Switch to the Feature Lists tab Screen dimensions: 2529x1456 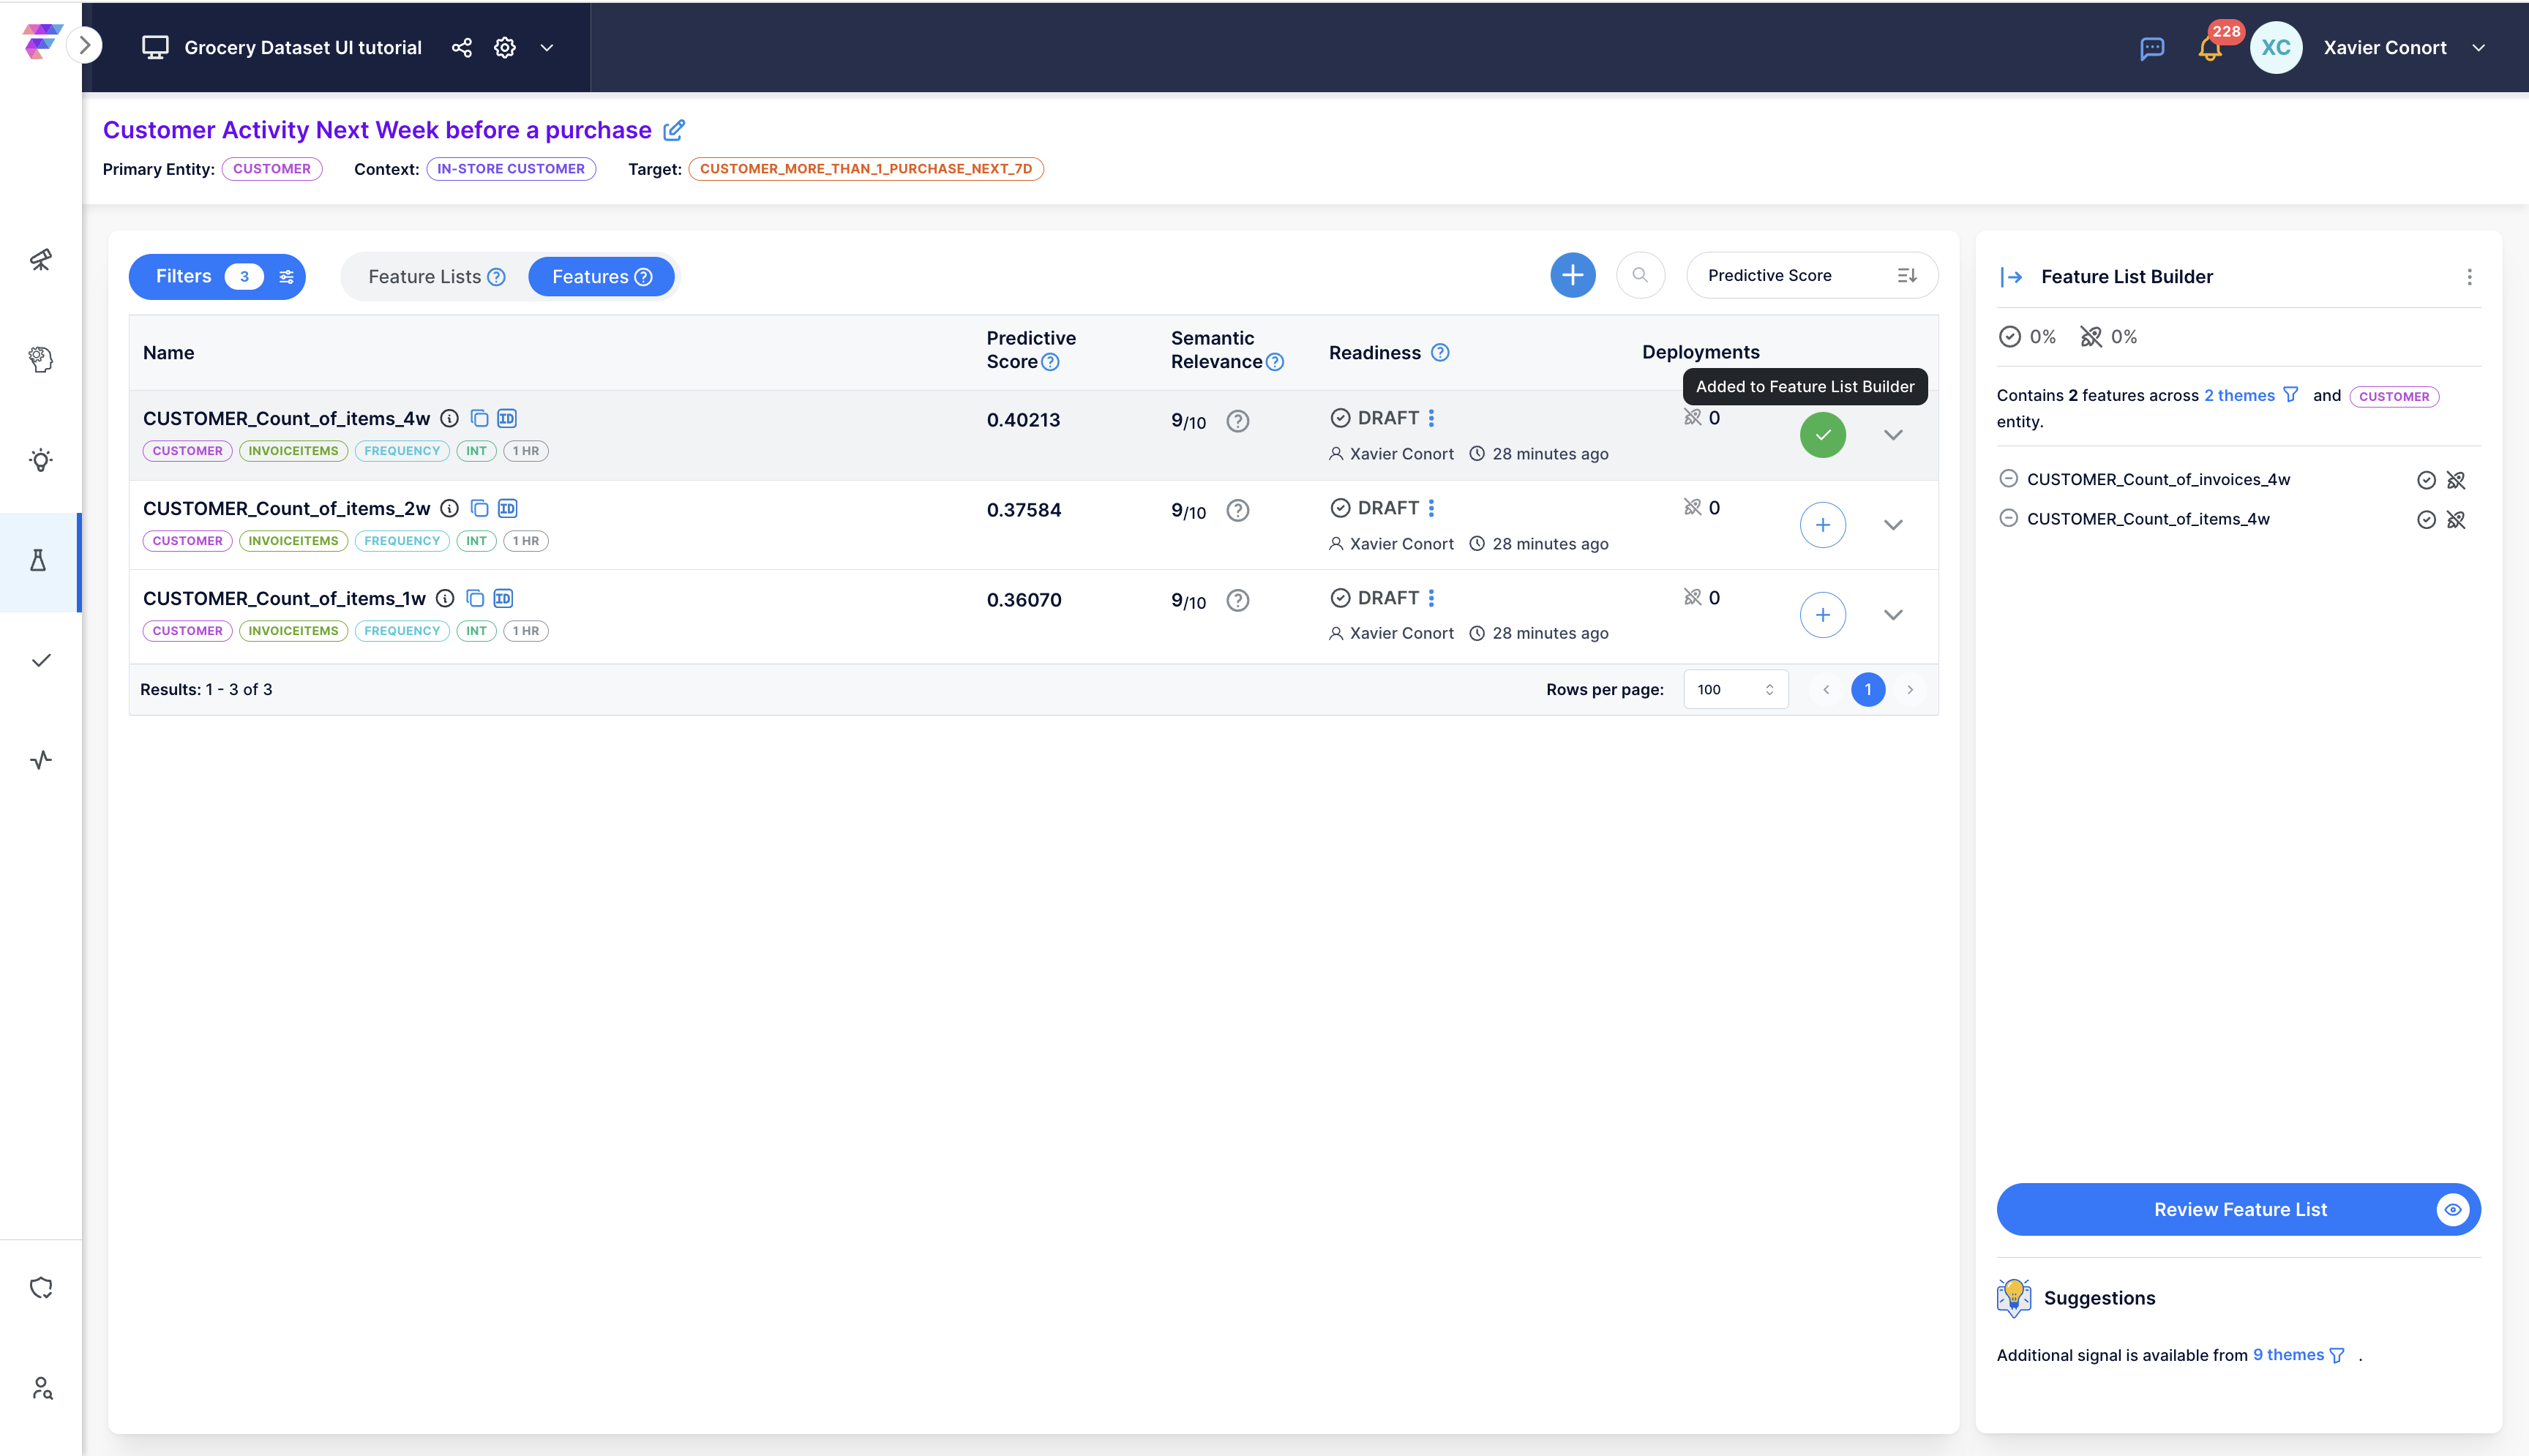click(436, 277)
